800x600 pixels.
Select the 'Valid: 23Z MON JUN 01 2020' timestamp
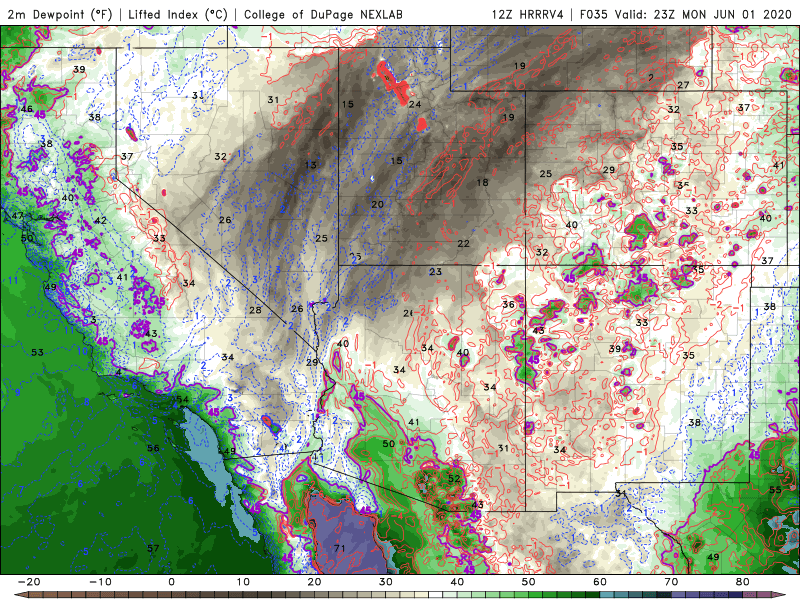(x=703, y=14)
